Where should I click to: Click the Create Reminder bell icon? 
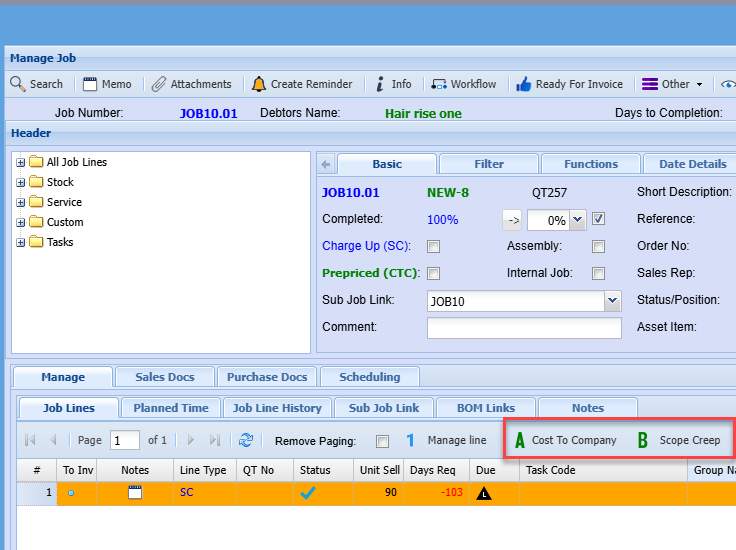point(259,84)
